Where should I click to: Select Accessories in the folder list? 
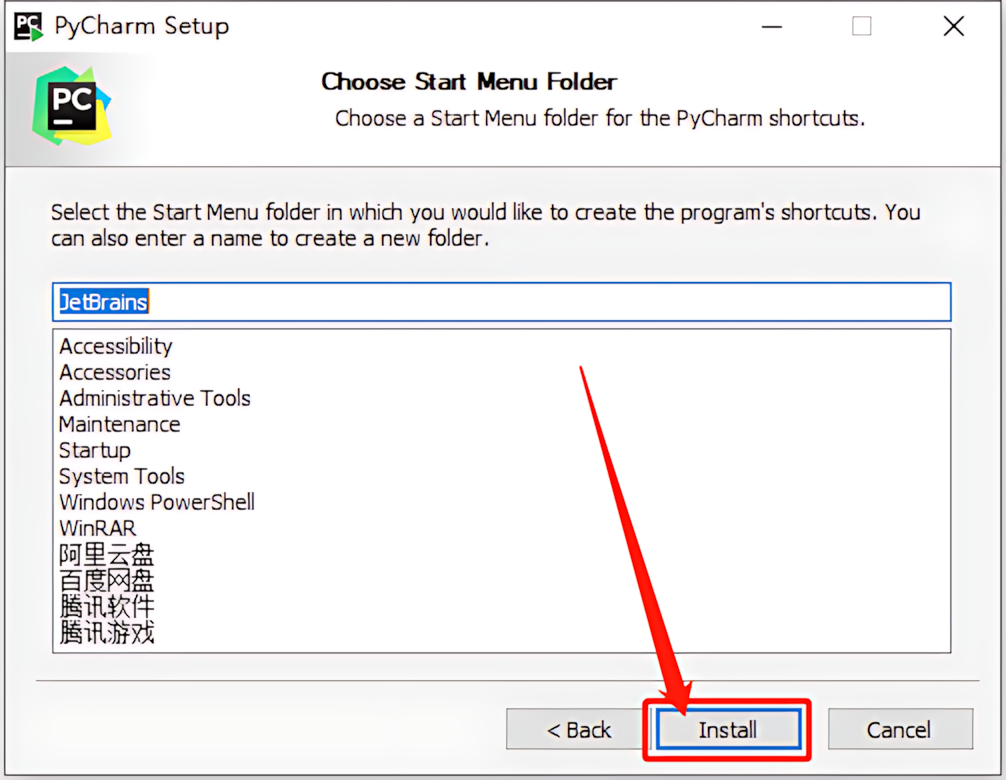coord(115,372)
